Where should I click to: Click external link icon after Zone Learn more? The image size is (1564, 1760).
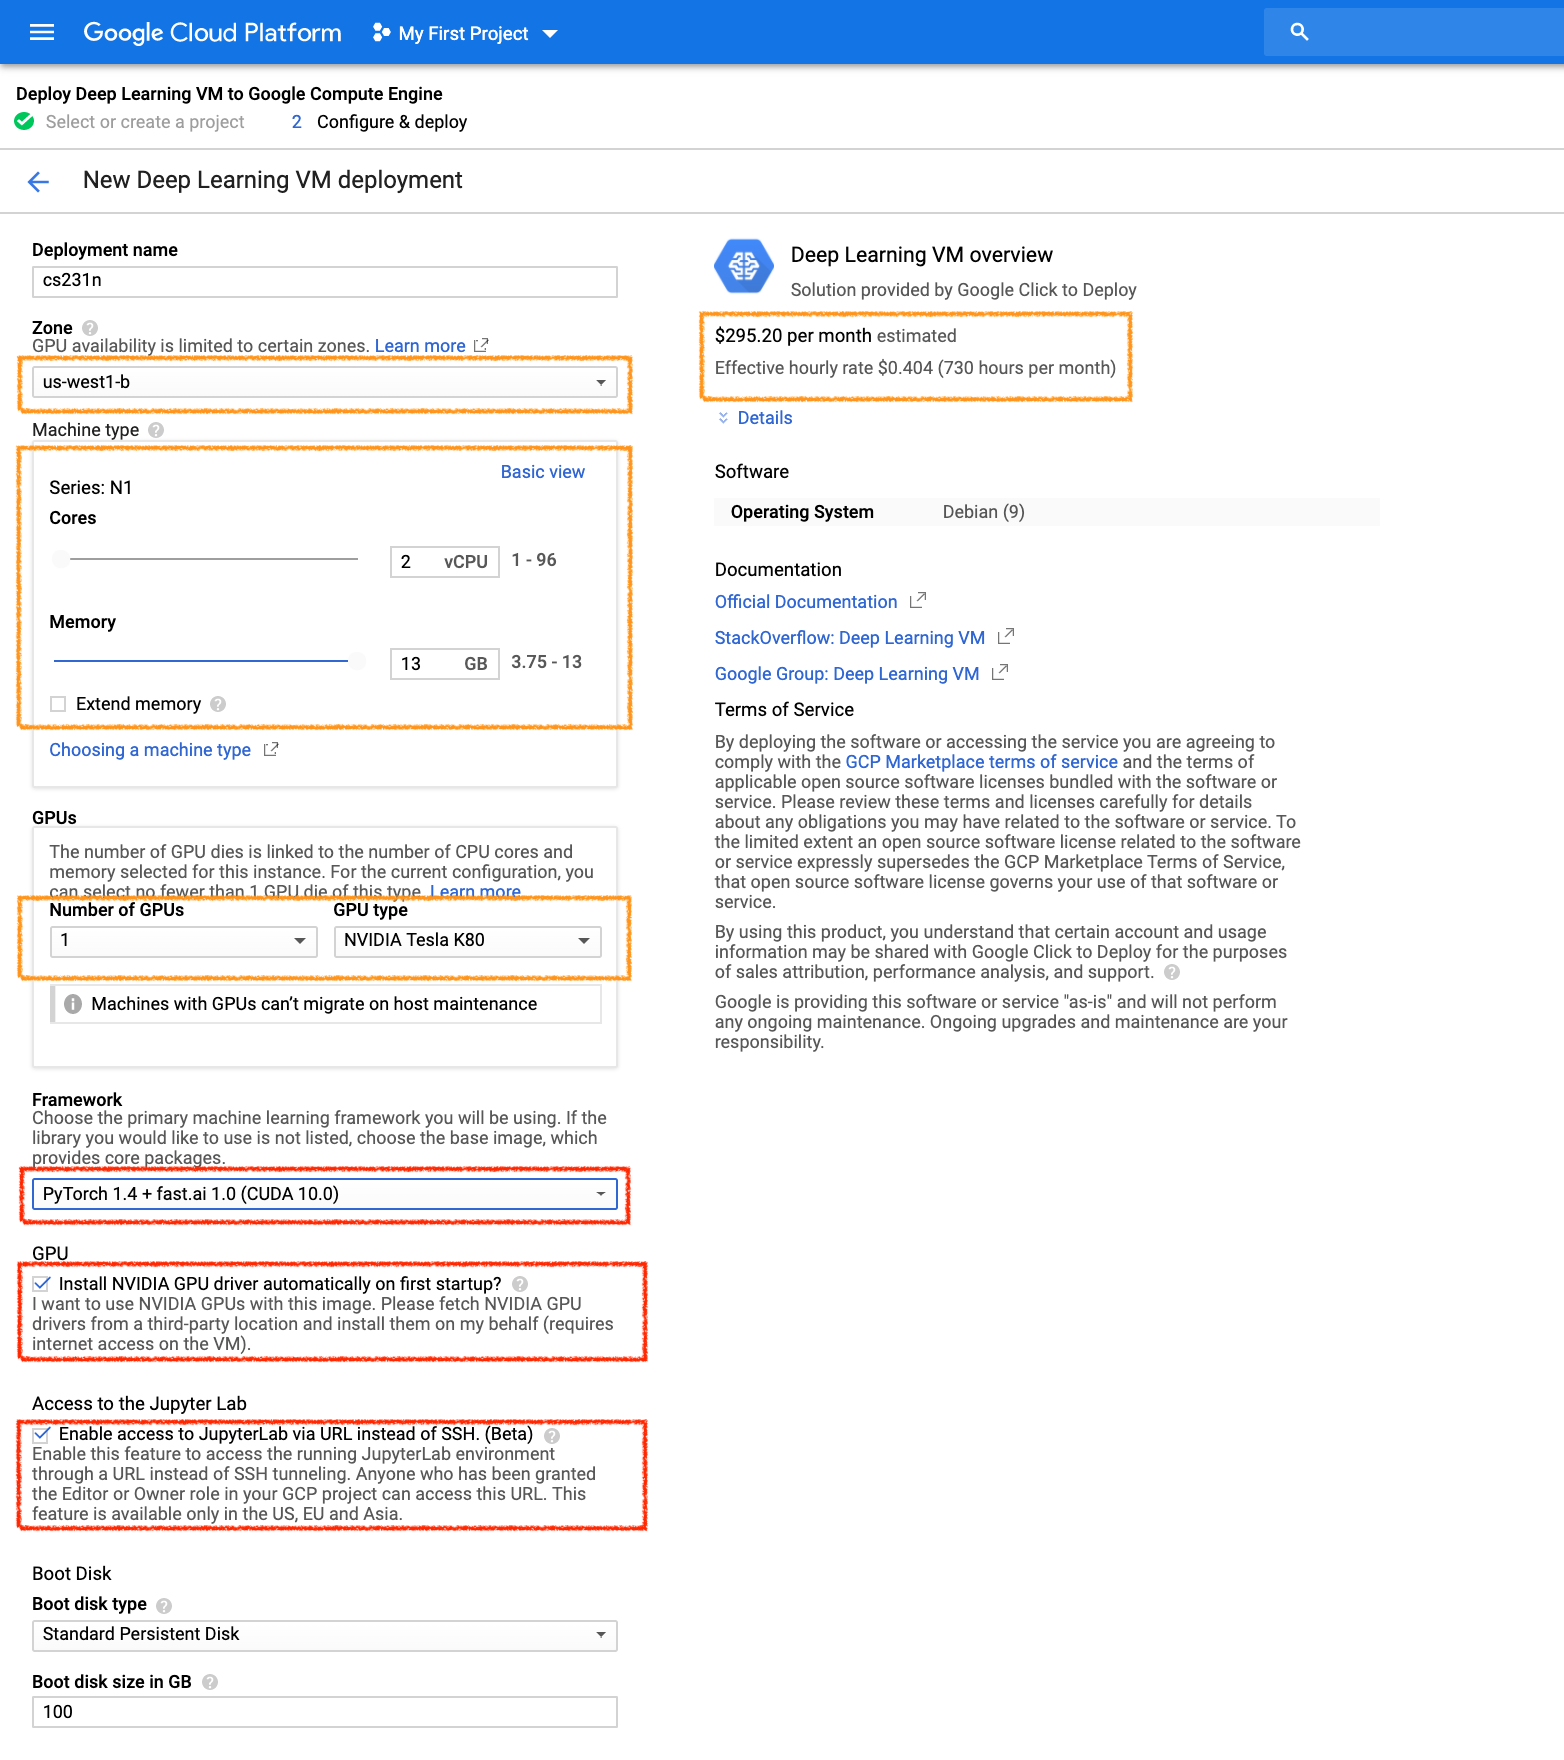(481, 345)
